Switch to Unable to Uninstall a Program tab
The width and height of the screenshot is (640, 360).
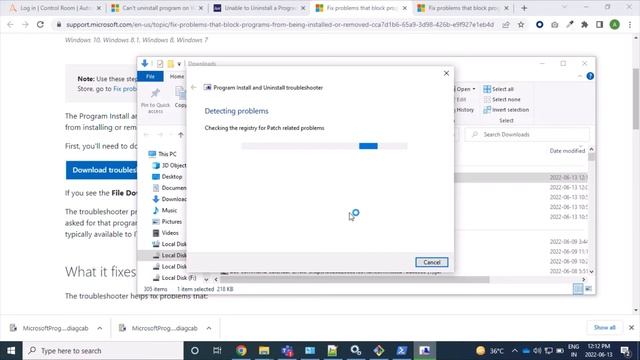click(x=259, y=8)
